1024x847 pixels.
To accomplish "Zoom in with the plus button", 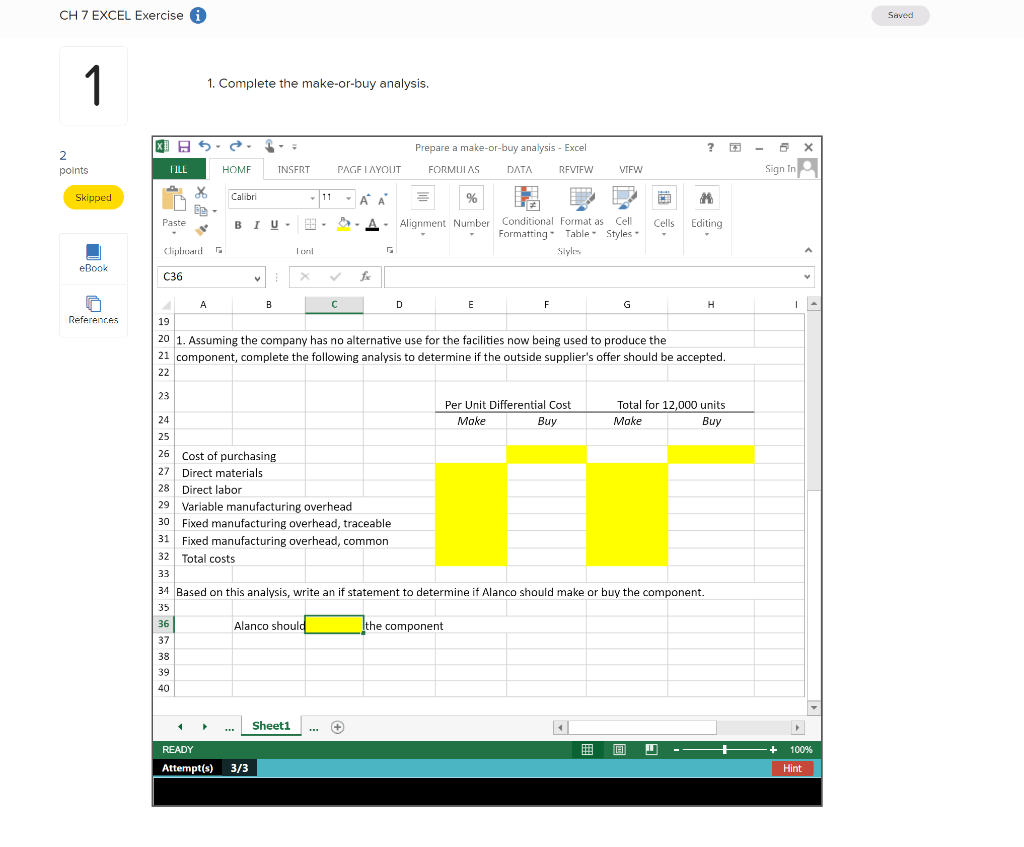I will (x=773, y=750).
